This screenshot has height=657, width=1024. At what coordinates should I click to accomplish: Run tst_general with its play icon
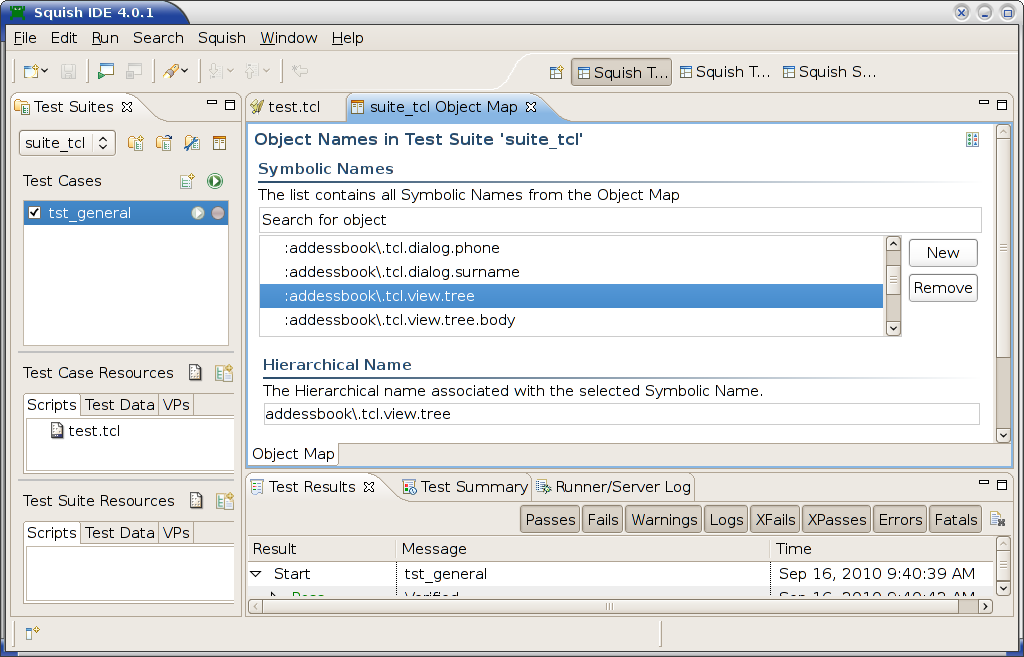[x=198, y=213]
